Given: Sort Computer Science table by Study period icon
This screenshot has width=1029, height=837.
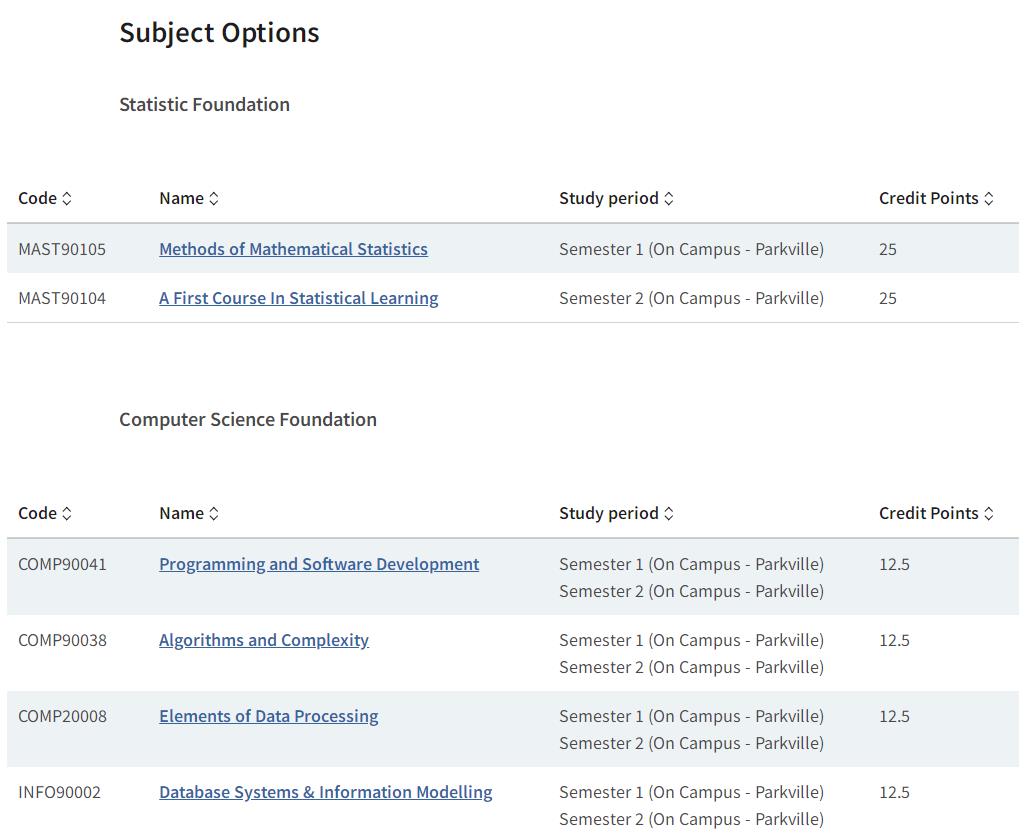Looking at the screenshot, I should coord(669,513).
